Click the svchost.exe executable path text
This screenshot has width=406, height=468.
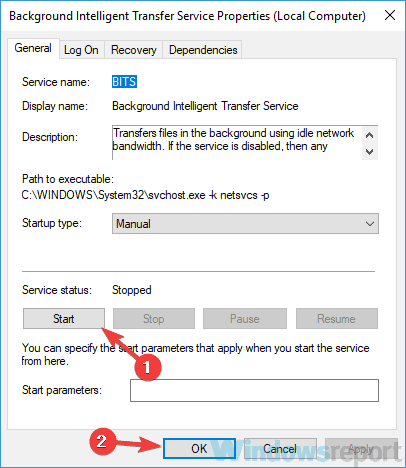point(145,195)
